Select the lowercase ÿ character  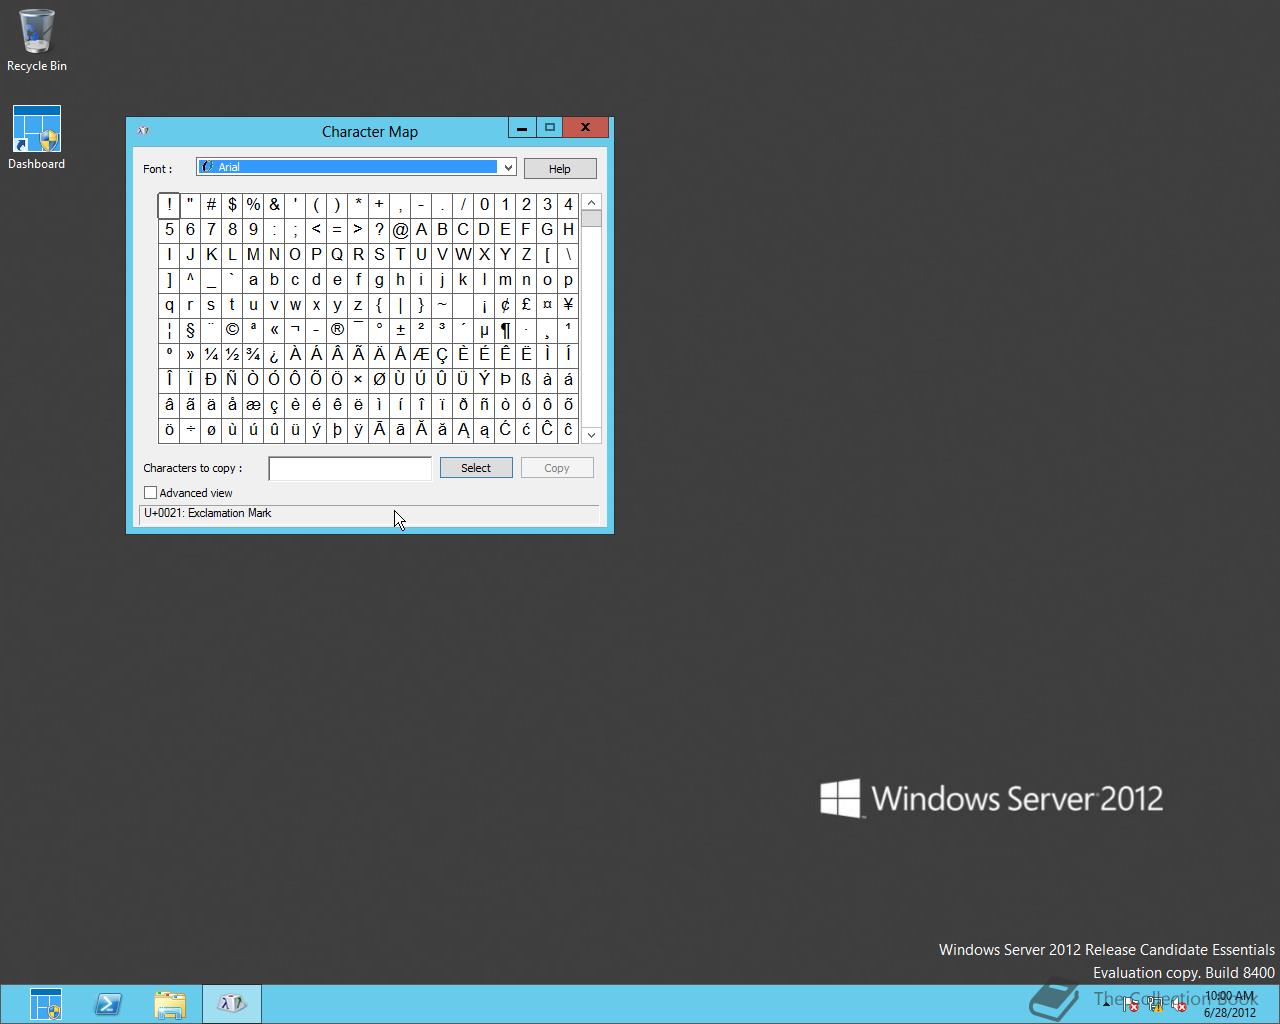[358, 430]
